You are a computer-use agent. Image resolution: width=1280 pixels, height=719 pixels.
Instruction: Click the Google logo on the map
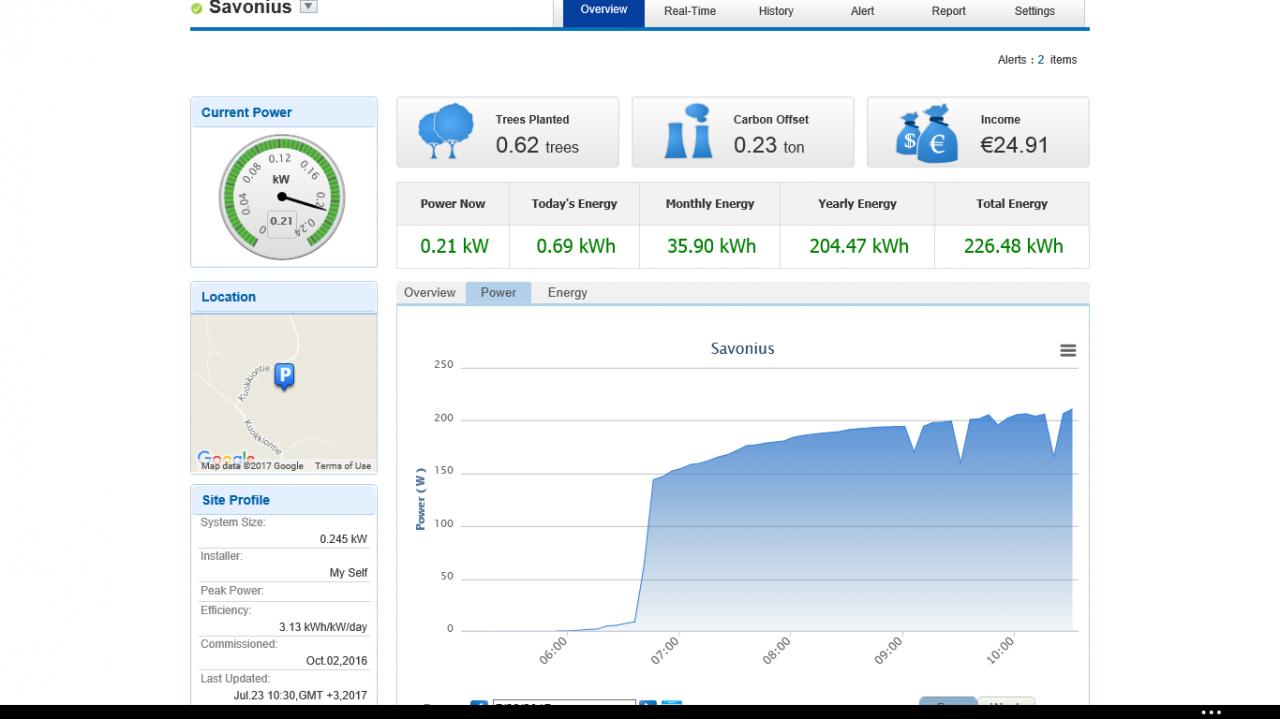click(x=225, y=459)
